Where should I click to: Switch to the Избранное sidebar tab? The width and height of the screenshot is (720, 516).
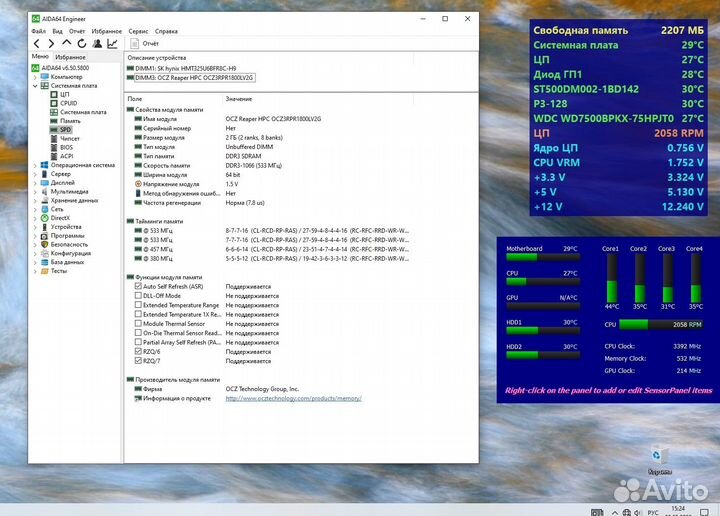click(70, 57)
